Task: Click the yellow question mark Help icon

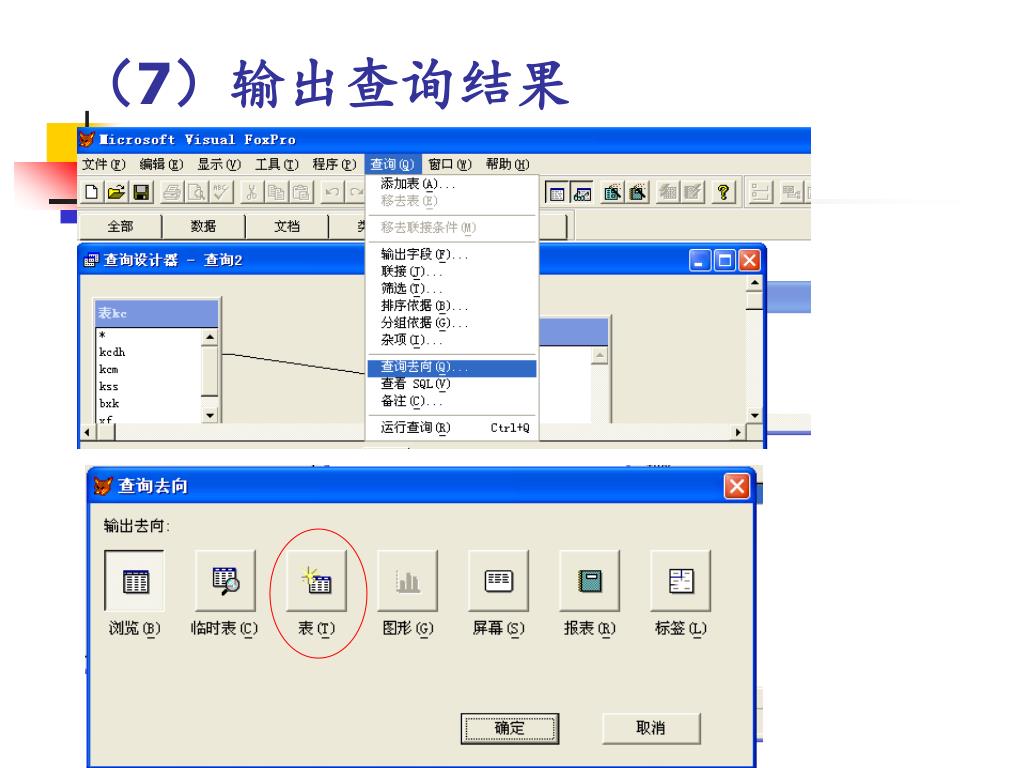Action: [x=723, y=193]
